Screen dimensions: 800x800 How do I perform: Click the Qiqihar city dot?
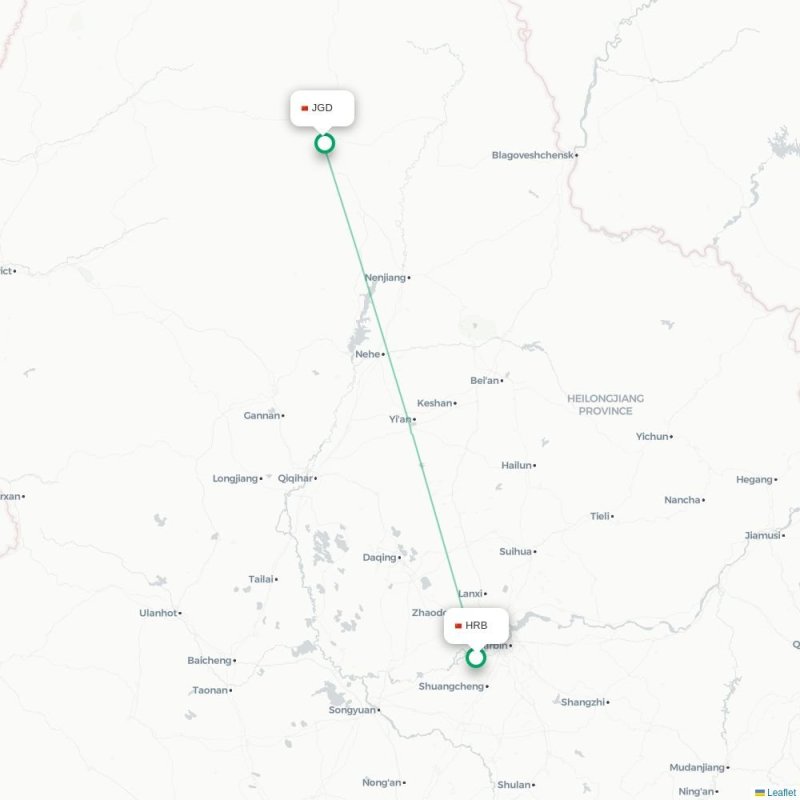pos(315,479)
